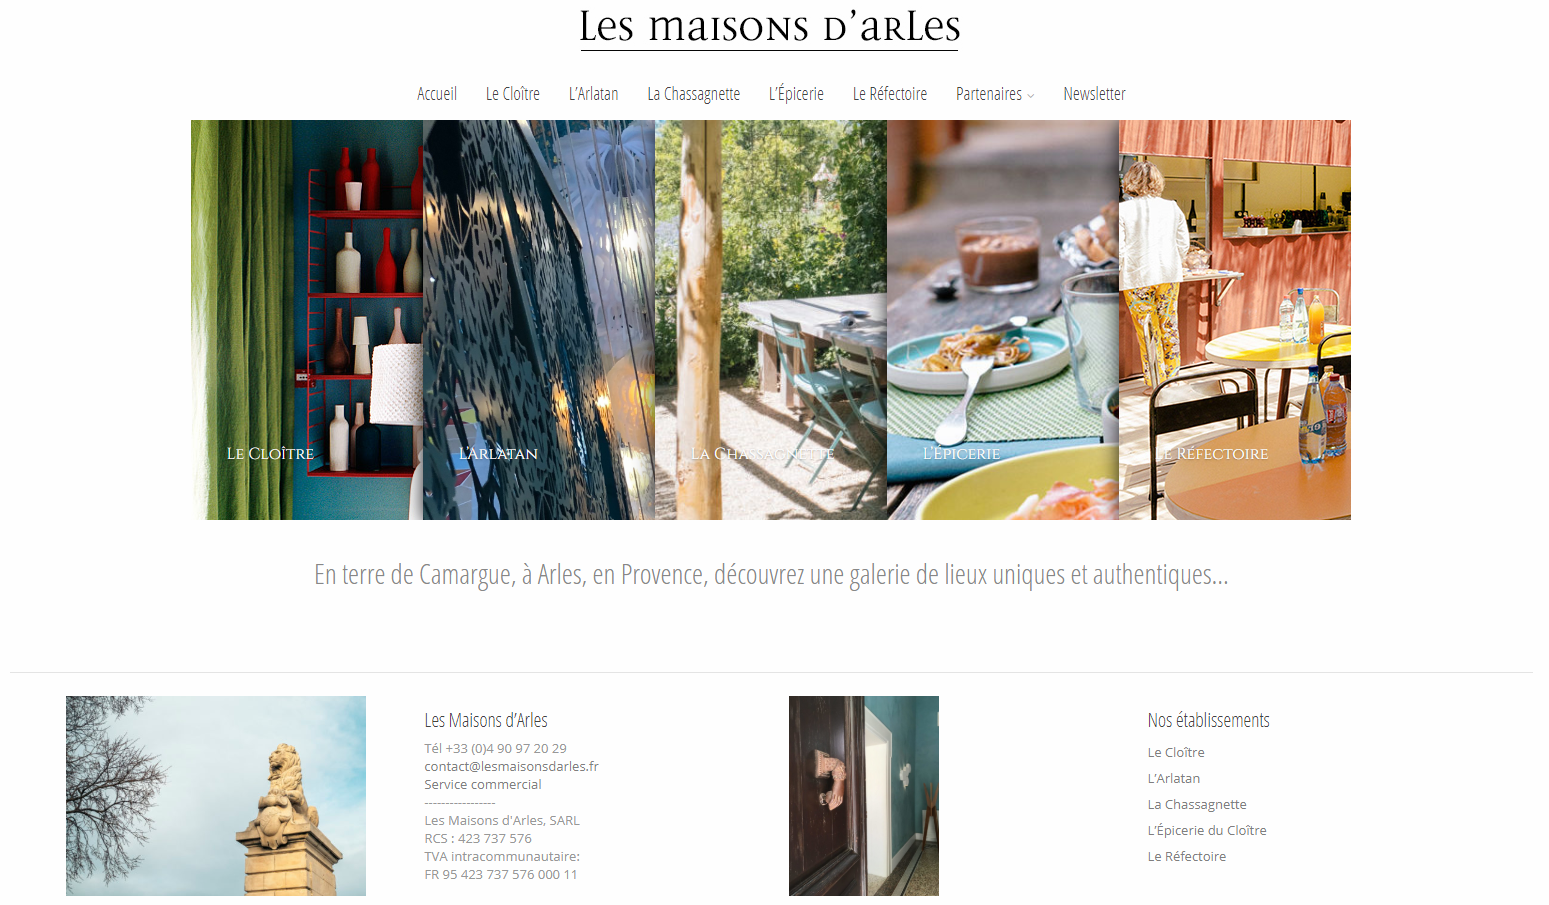Select the L'Arlatan image panel
This screenshot has width=1549, height=905.
(x=539, y=320)
